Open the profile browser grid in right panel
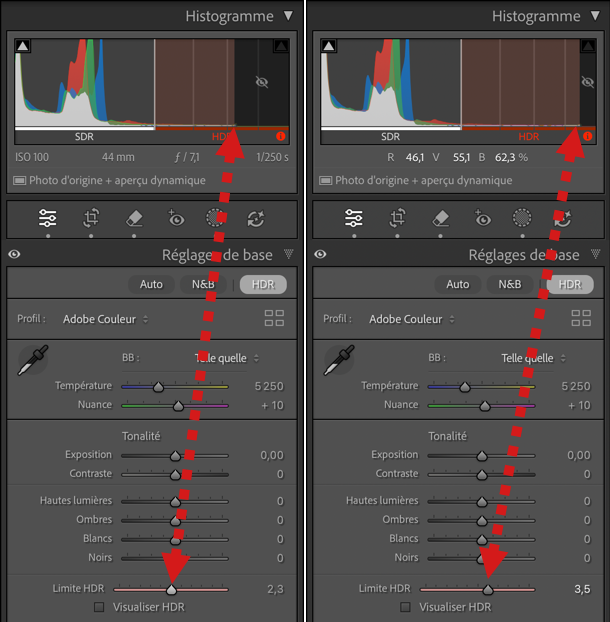Viewport: 610px width, 622px height. [x=580, y=318]
